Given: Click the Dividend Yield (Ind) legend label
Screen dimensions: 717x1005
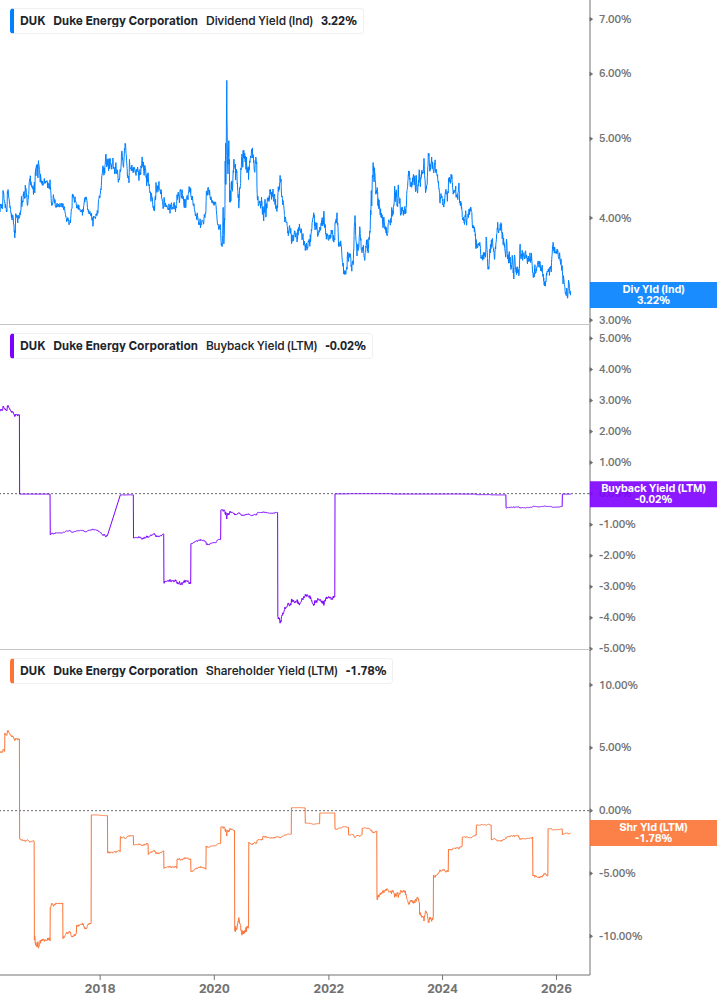Looking at the screenshot, I should [259, 21].
